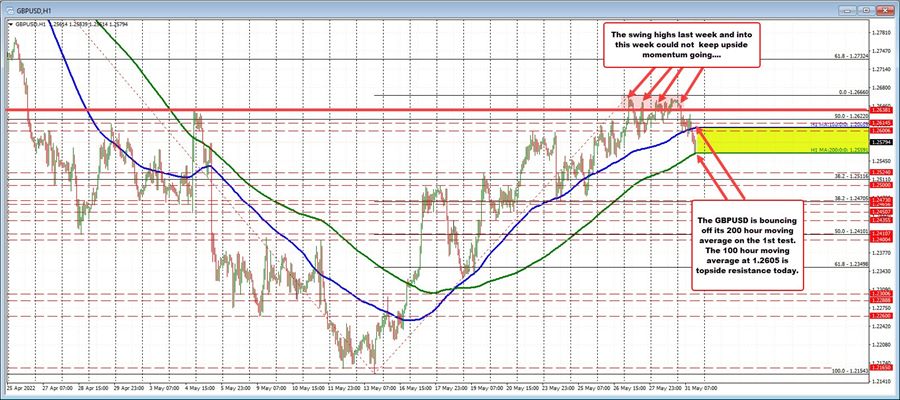Select the 38.2 - 1.25116 Fibonacci level label
The width and height of the screenshot is (900, 400).
point(851,176)
